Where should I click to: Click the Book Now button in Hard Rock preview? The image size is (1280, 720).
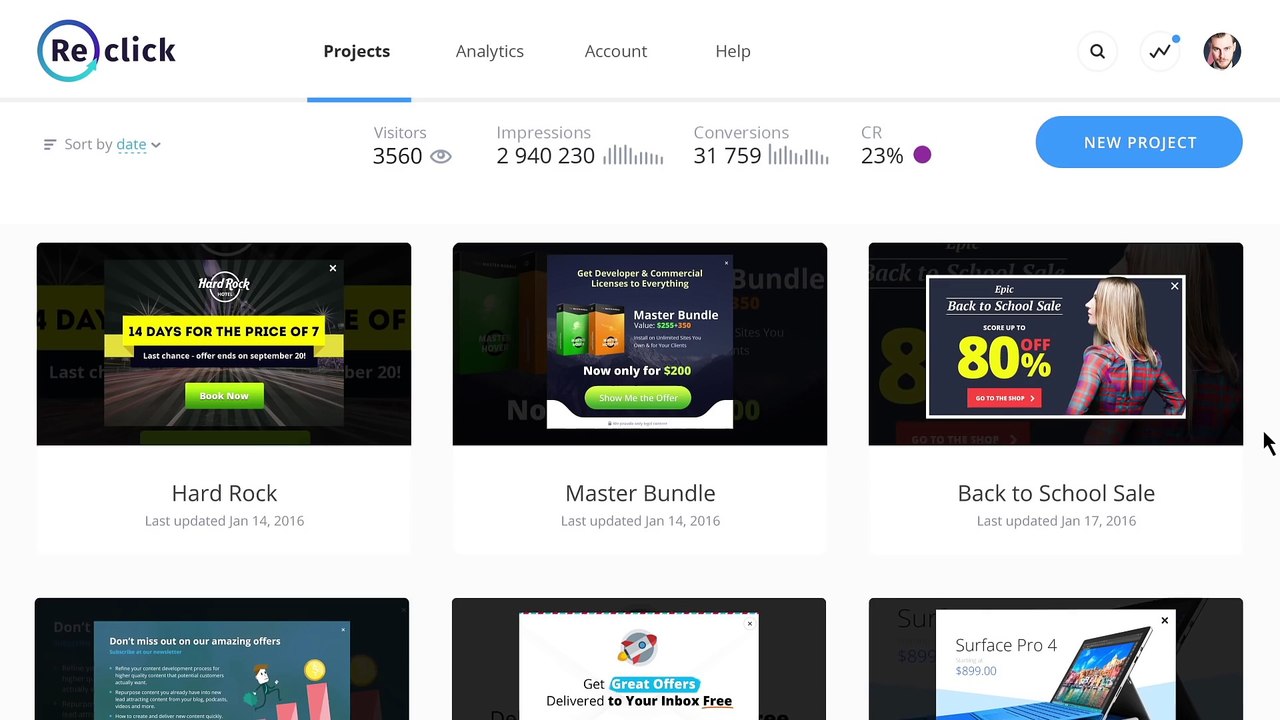click(224, 396)
